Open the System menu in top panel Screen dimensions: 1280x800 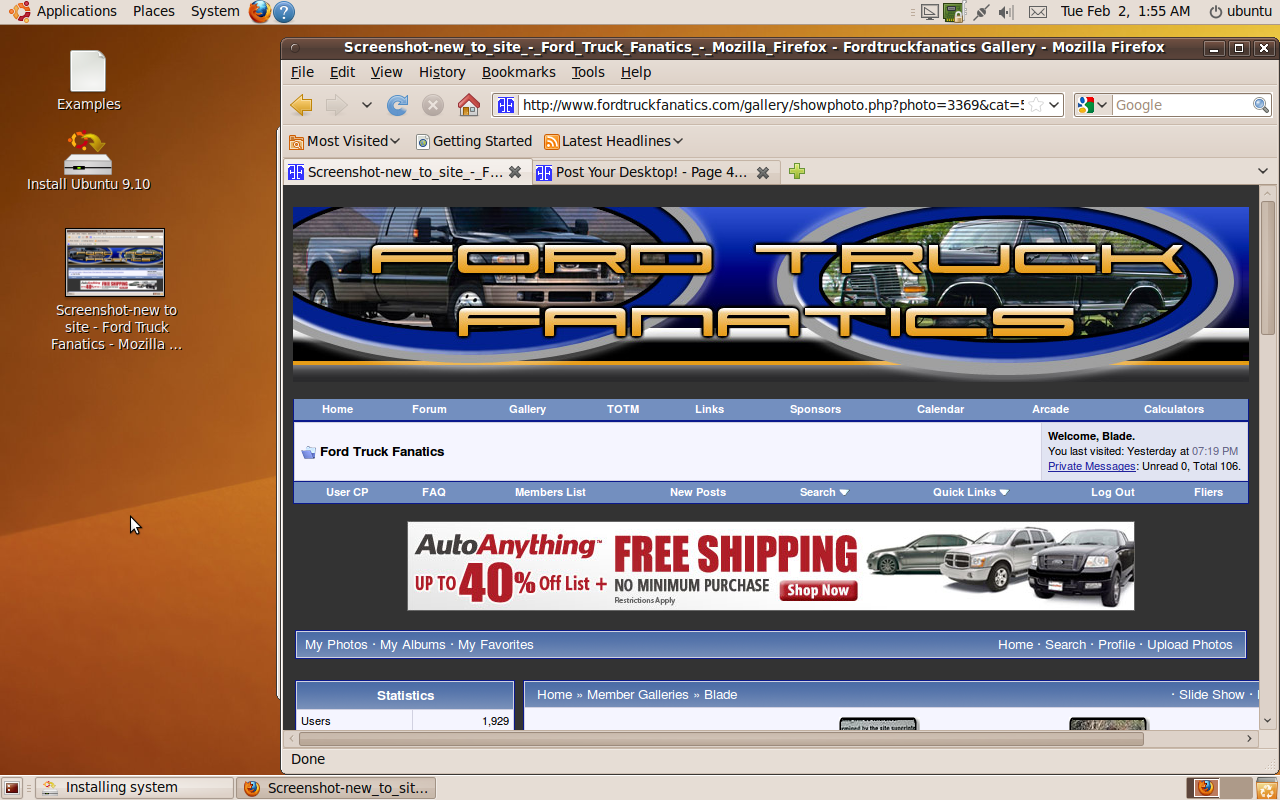tap(215, 11)
